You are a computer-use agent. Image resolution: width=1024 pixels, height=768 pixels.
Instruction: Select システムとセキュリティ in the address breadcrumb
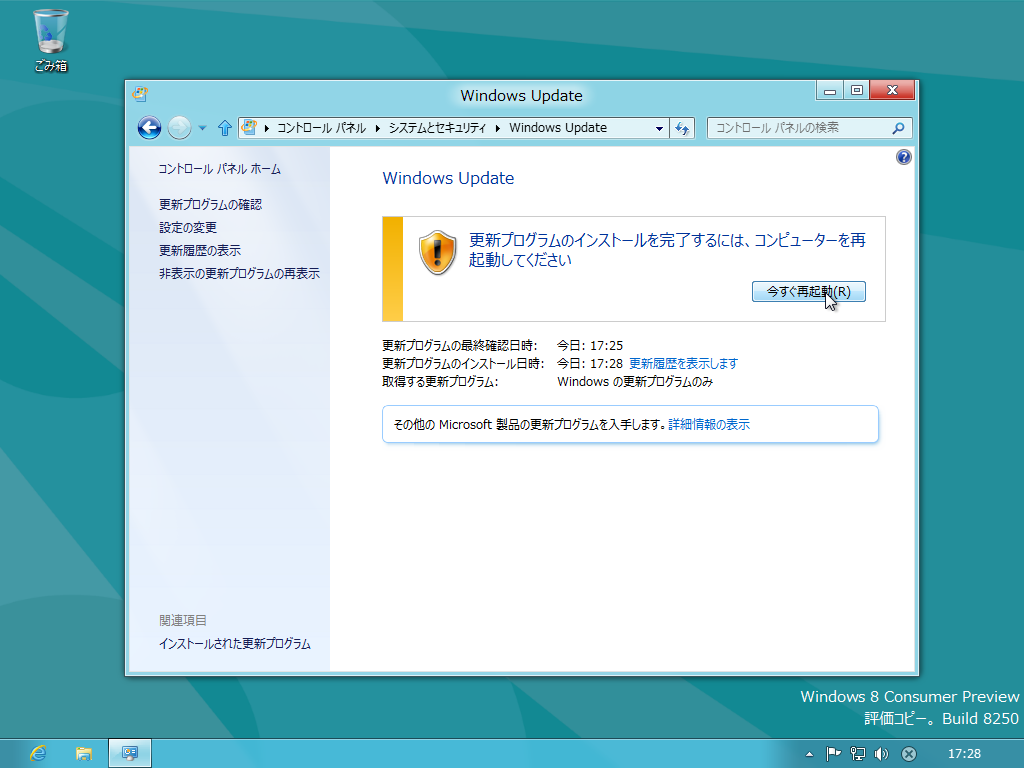(x=438, y=128)
